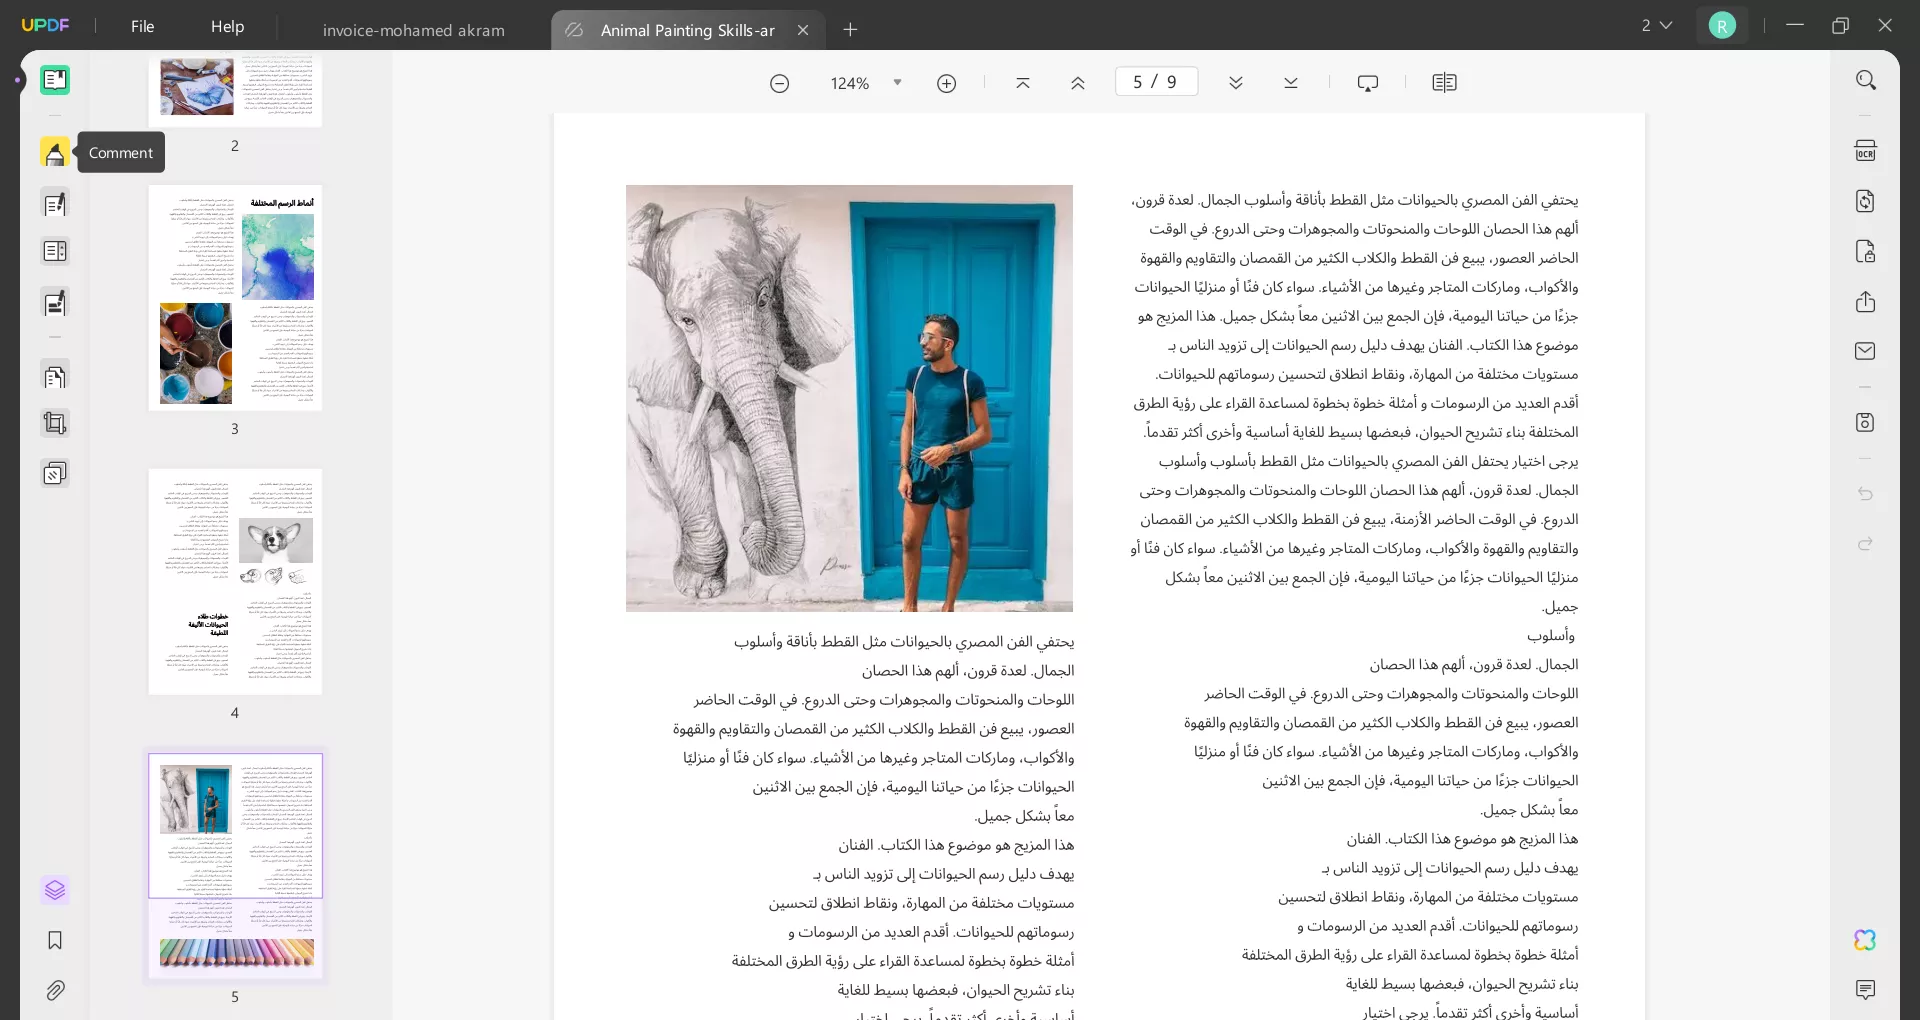This screenshot has height=1020, width=1920.
Task: Launch the UPDF AI assistant
Action: [1866, 940]
